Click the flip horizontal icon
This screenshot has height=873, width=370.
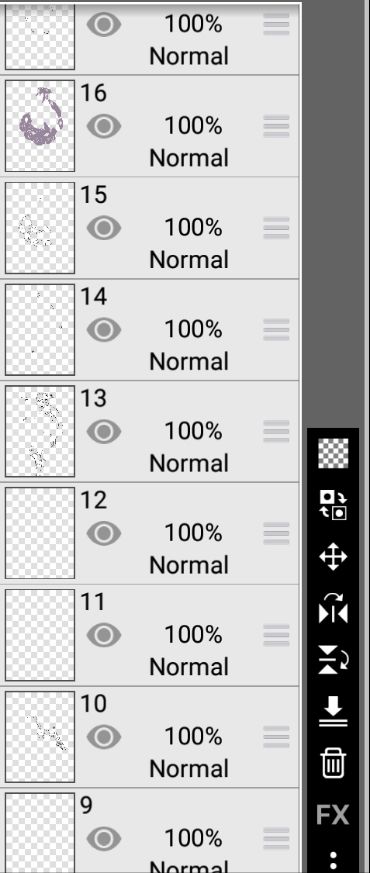click(x=333, y=609)
